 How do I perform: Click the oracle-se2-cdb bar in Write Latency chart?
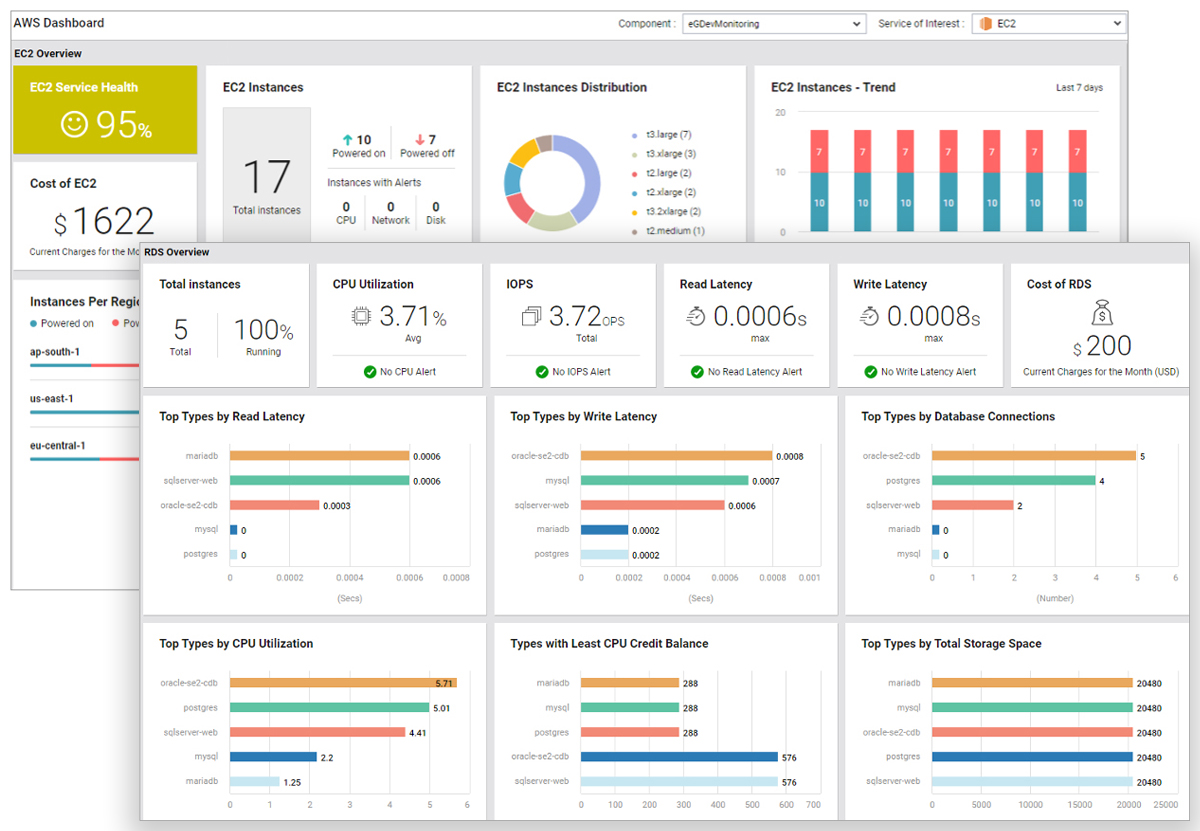[676, 456]
